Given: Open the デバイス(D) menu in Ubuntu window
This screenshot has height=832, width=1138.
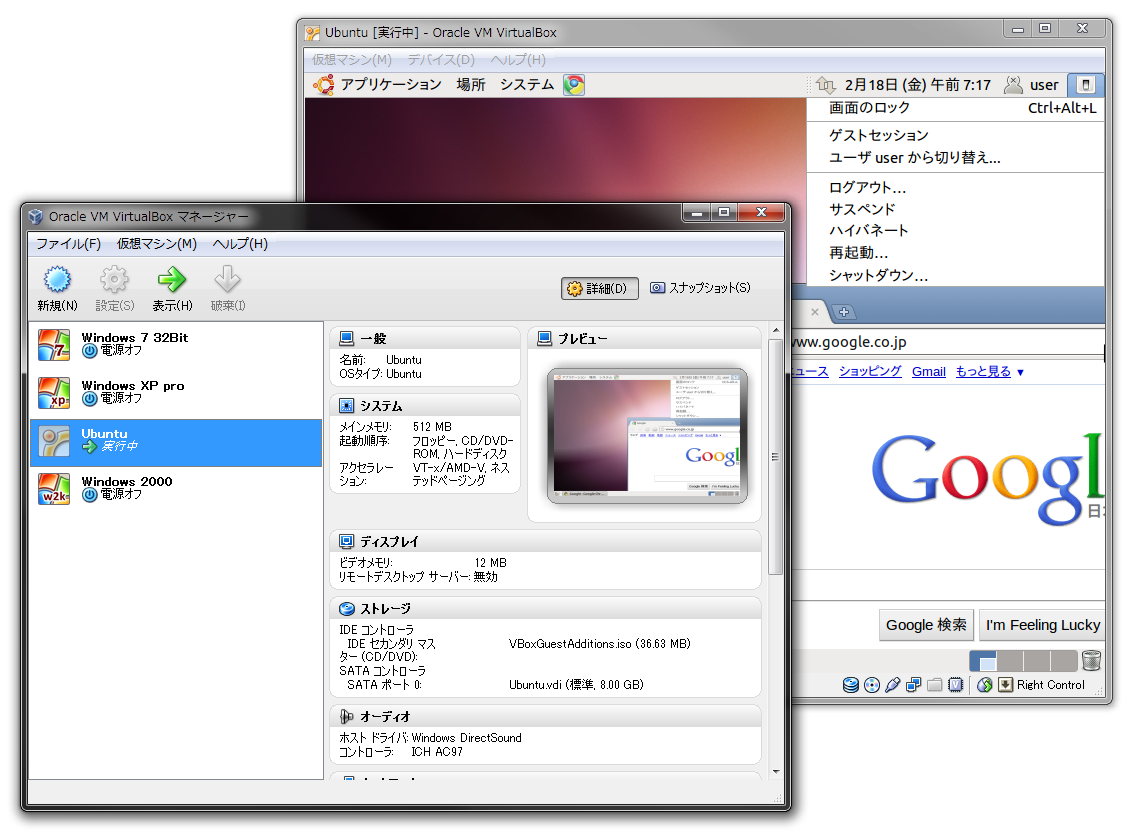Looking at the screenshot, I should point(441,60).
